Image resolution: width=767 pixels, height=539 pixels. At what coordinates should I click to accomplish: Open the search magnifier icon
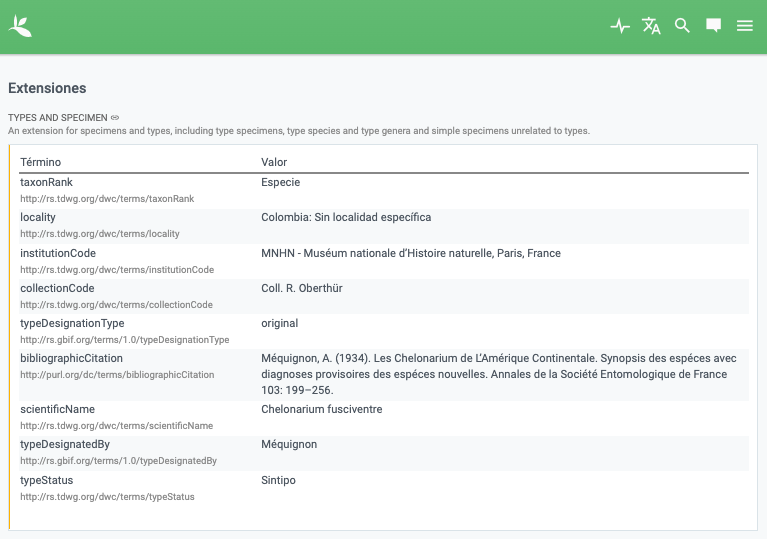click(682, 25)
